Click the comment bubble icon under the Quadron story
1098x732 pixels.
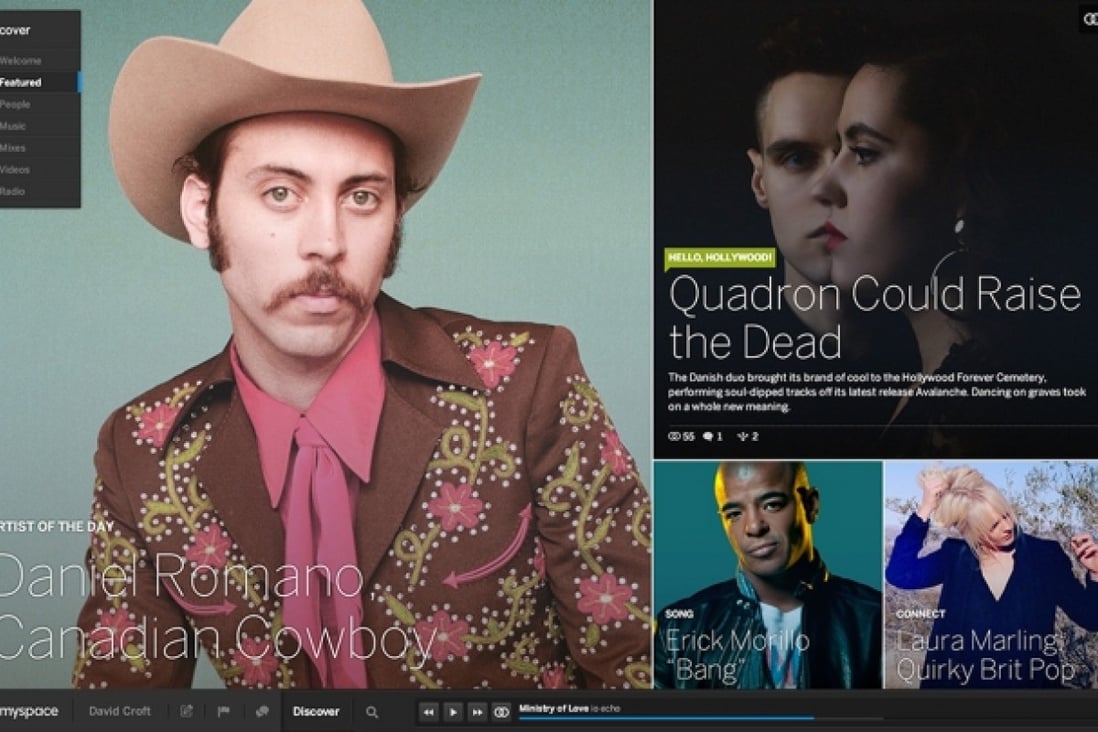coord(708,438)
